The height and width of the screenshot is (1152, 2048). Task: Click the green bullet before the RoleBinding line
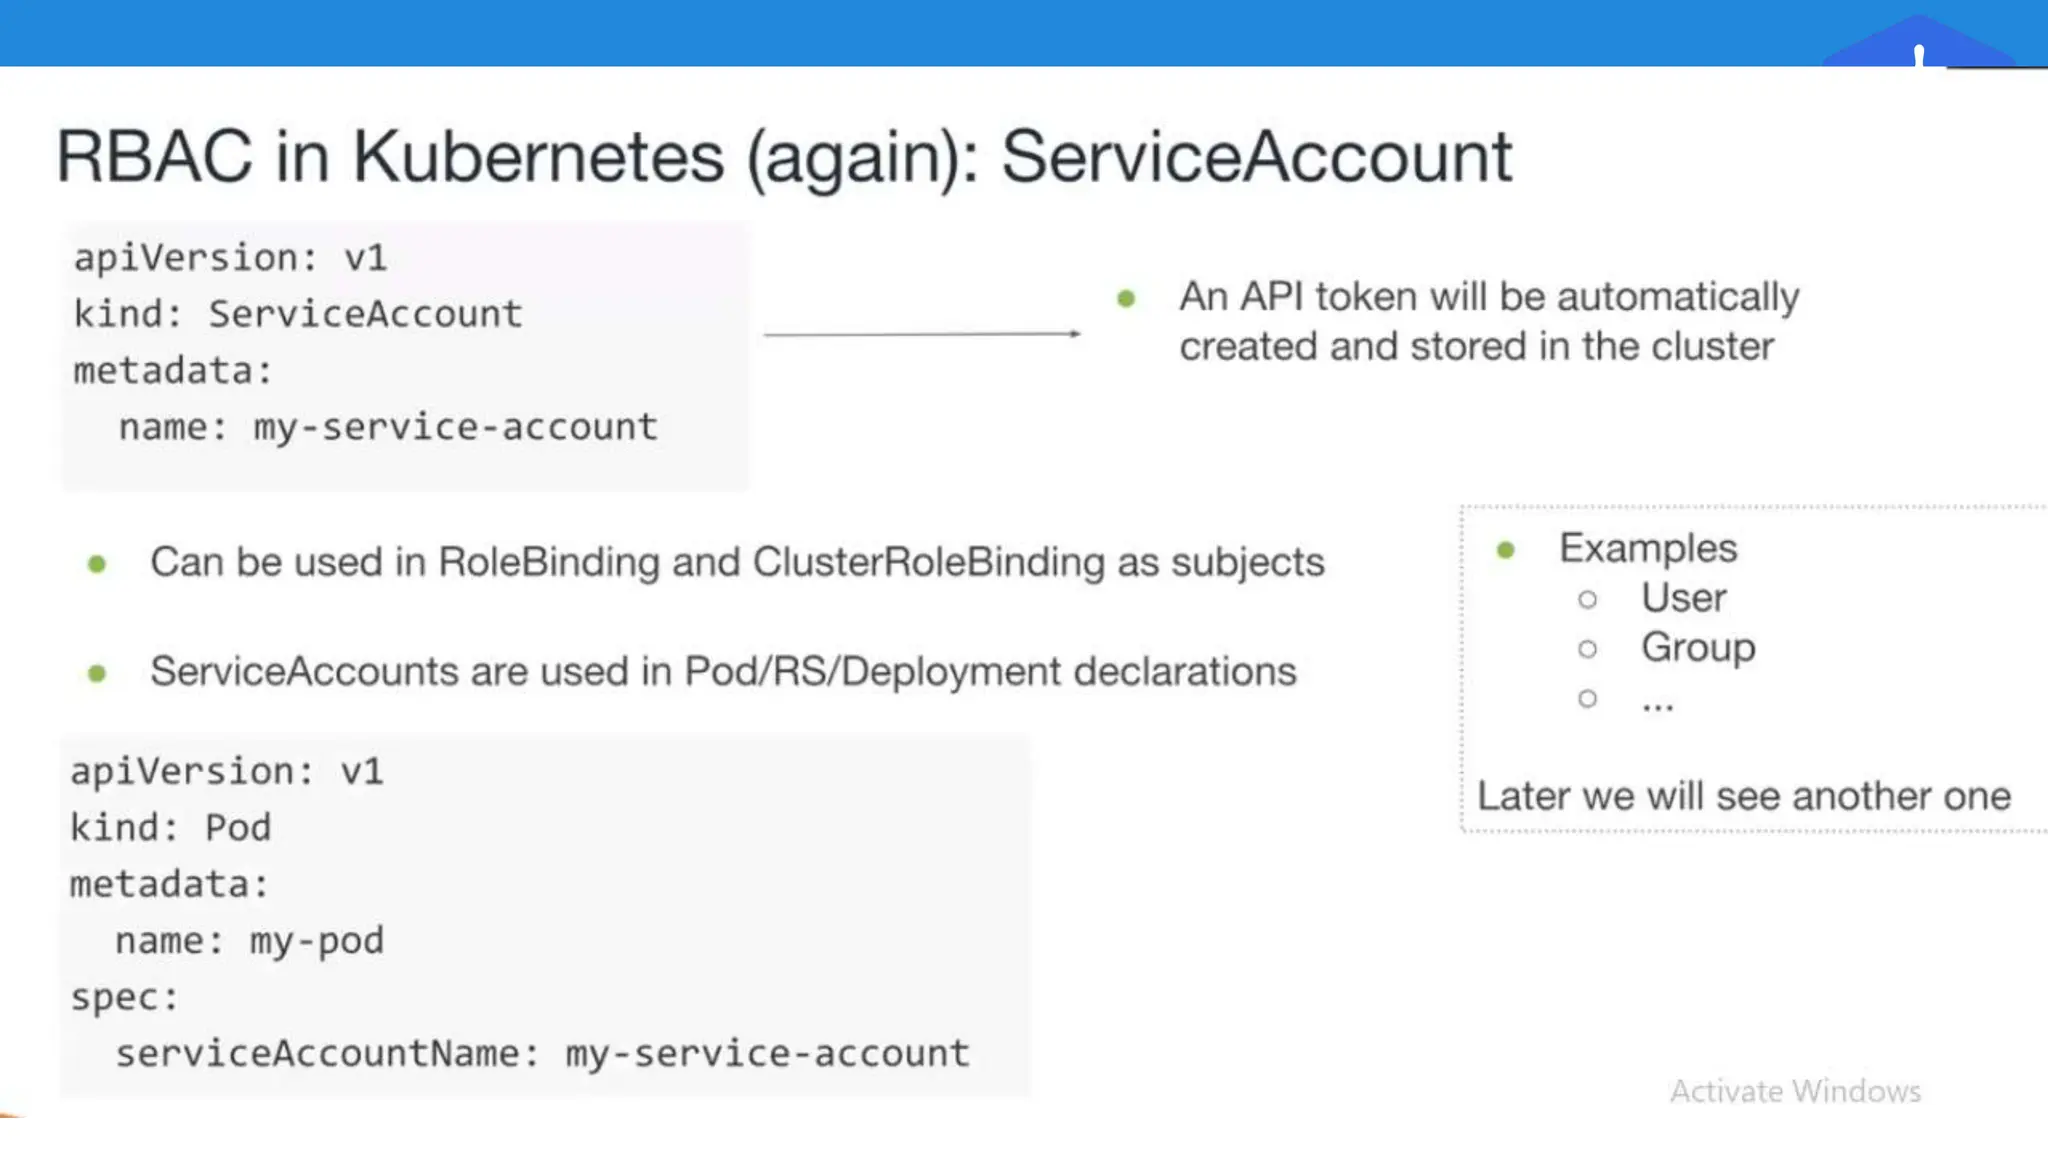pyautogui.click(x=97, y=564)
